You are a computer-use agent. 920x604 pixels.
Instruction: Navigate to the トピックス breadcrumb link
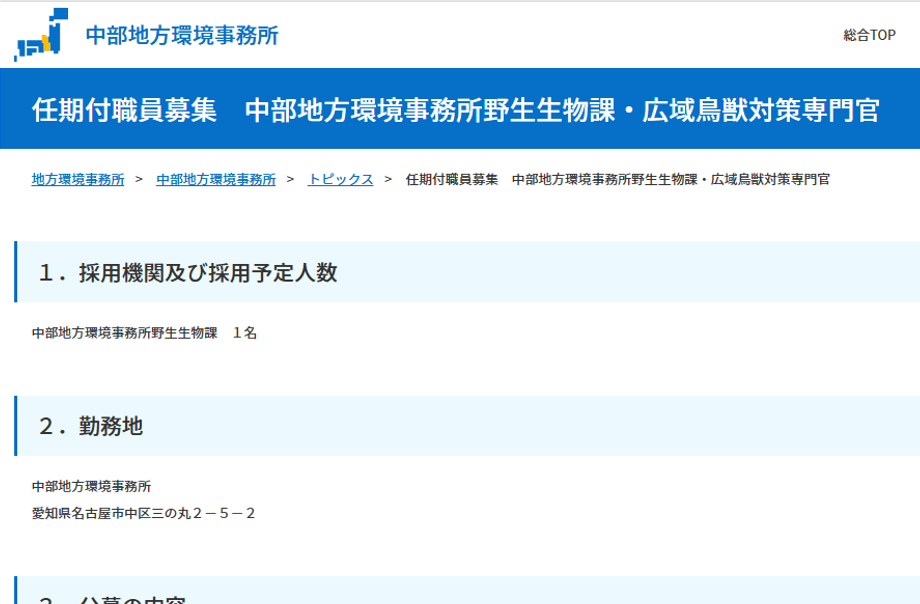[340, 179]
